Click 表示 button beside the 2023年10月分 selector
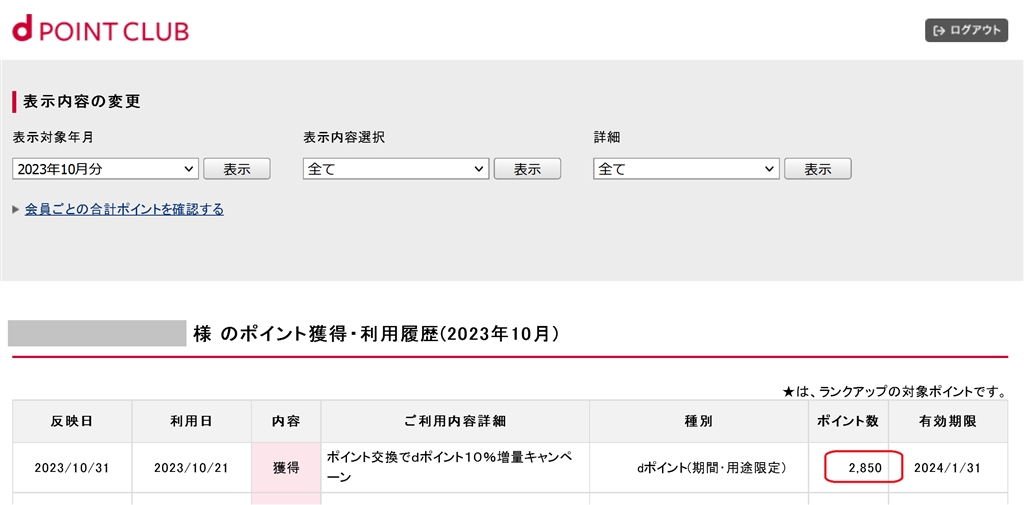This screenshot has width=1024, height=505. [x=237, y=169]
